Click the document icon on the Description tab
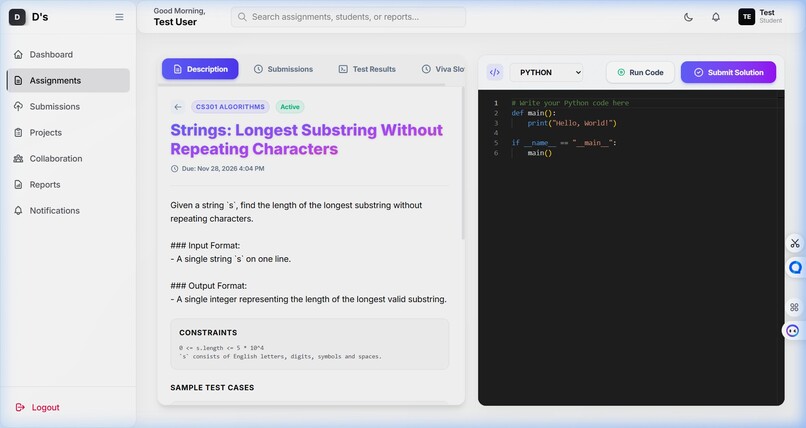806x428 pixels. point(177,69)
